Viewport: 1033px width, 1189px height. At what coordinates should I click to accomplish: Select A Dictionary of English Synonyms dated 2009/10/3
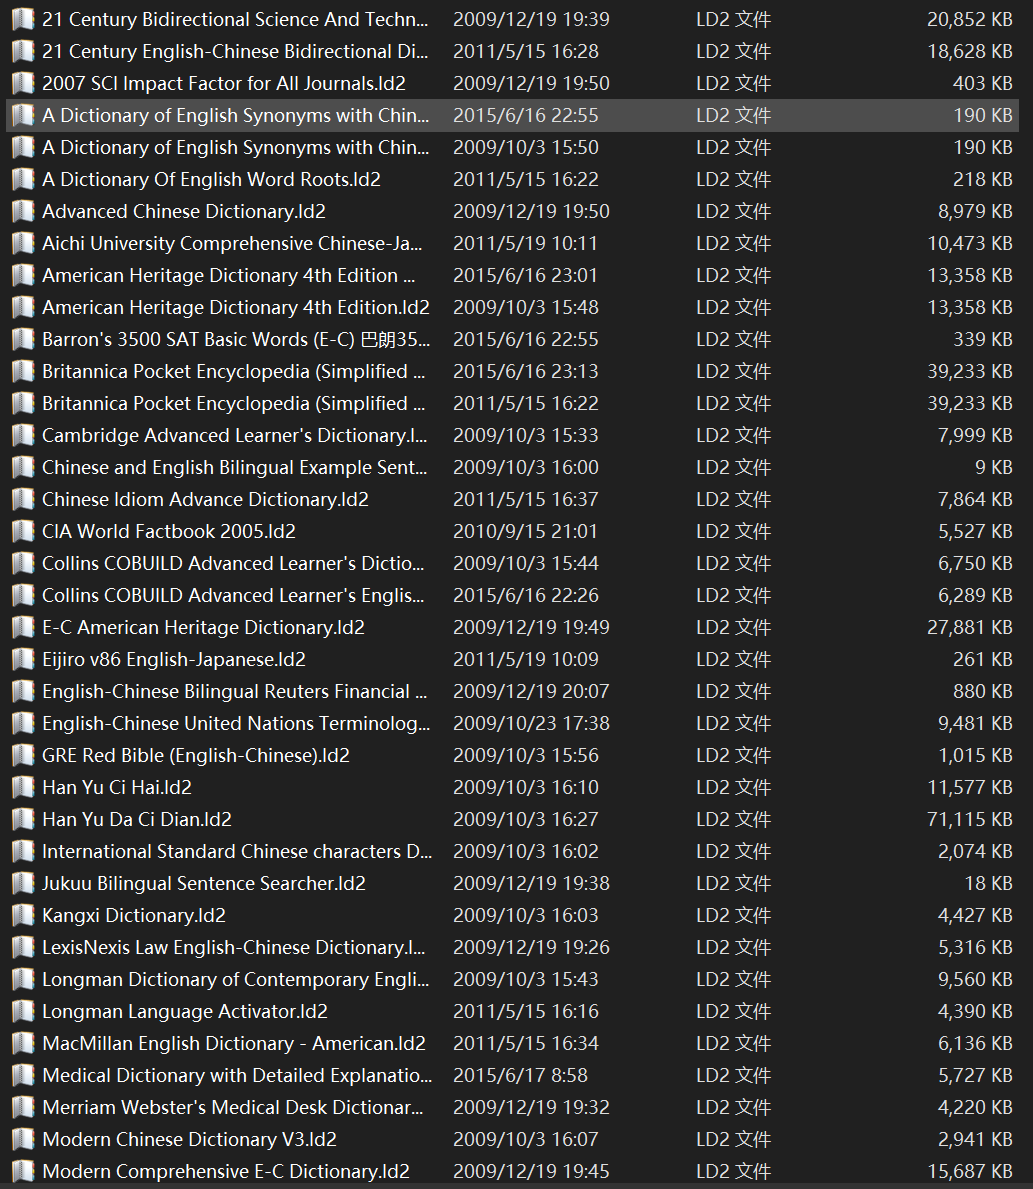[x=236, y=147]
